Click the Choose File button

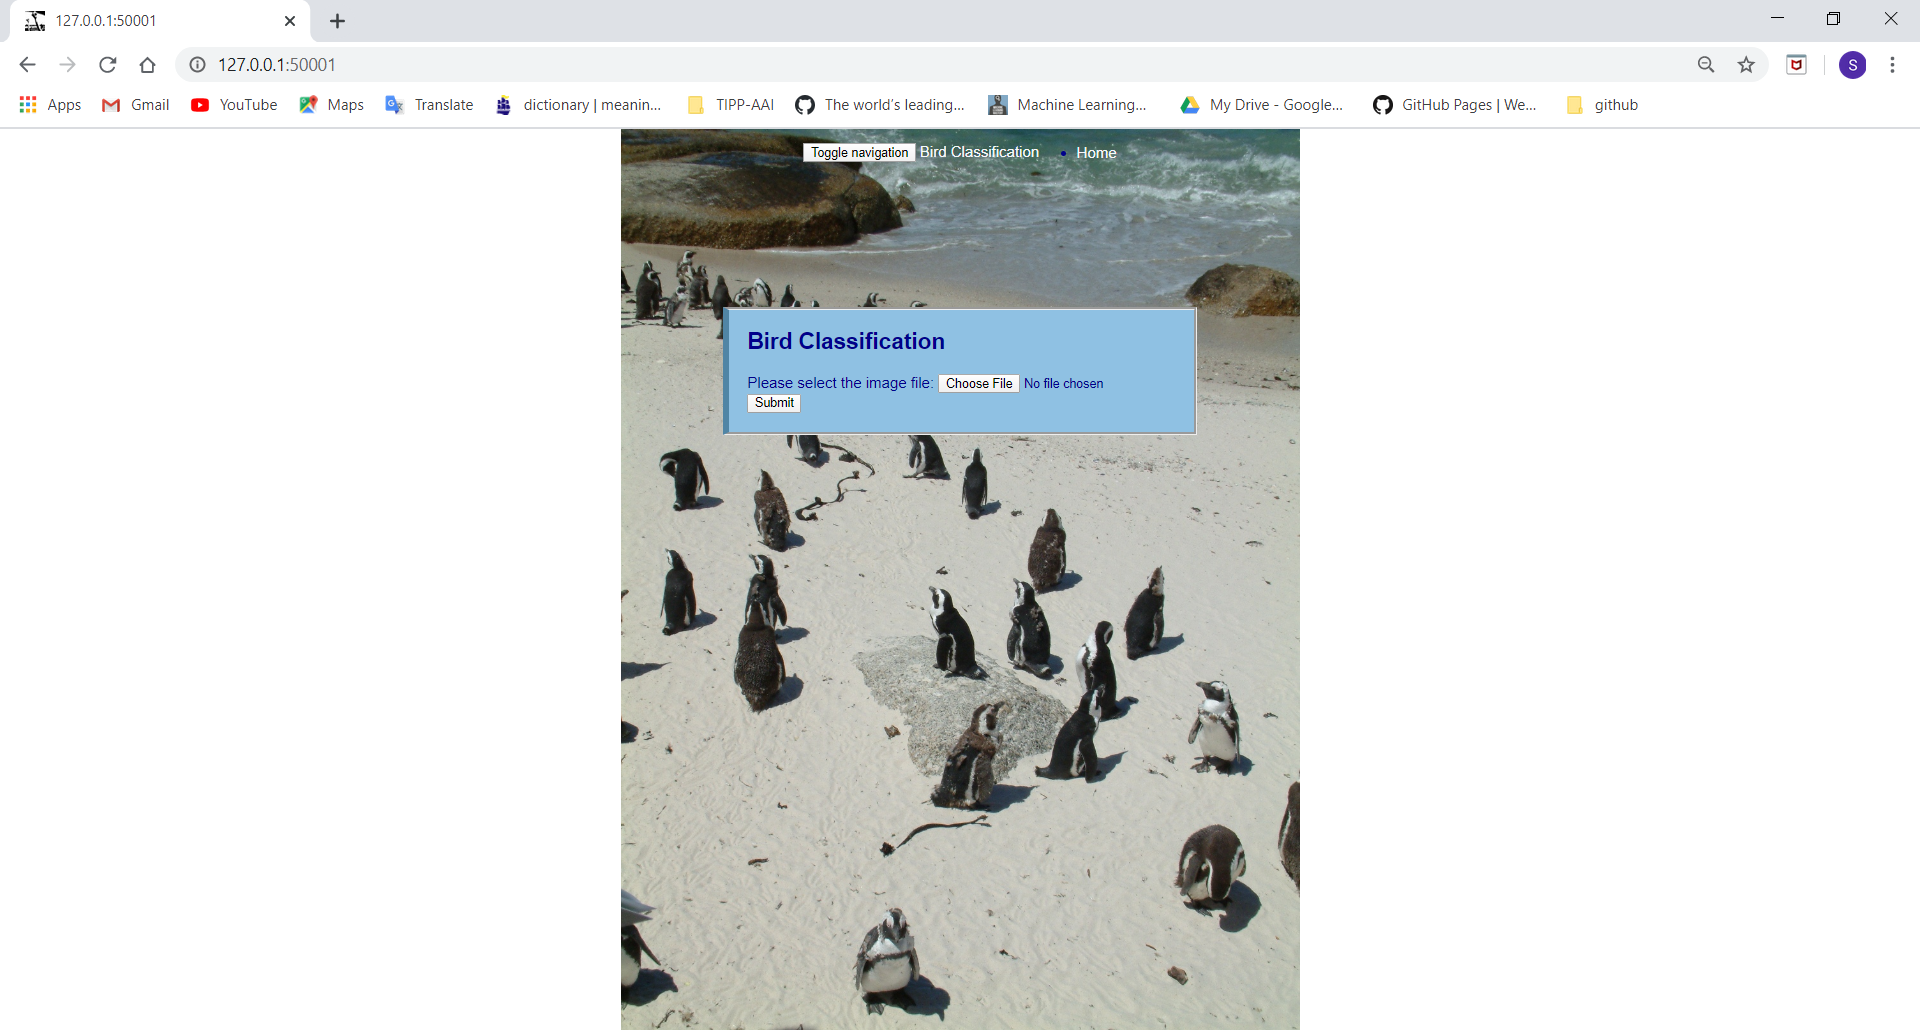(979, 384)
